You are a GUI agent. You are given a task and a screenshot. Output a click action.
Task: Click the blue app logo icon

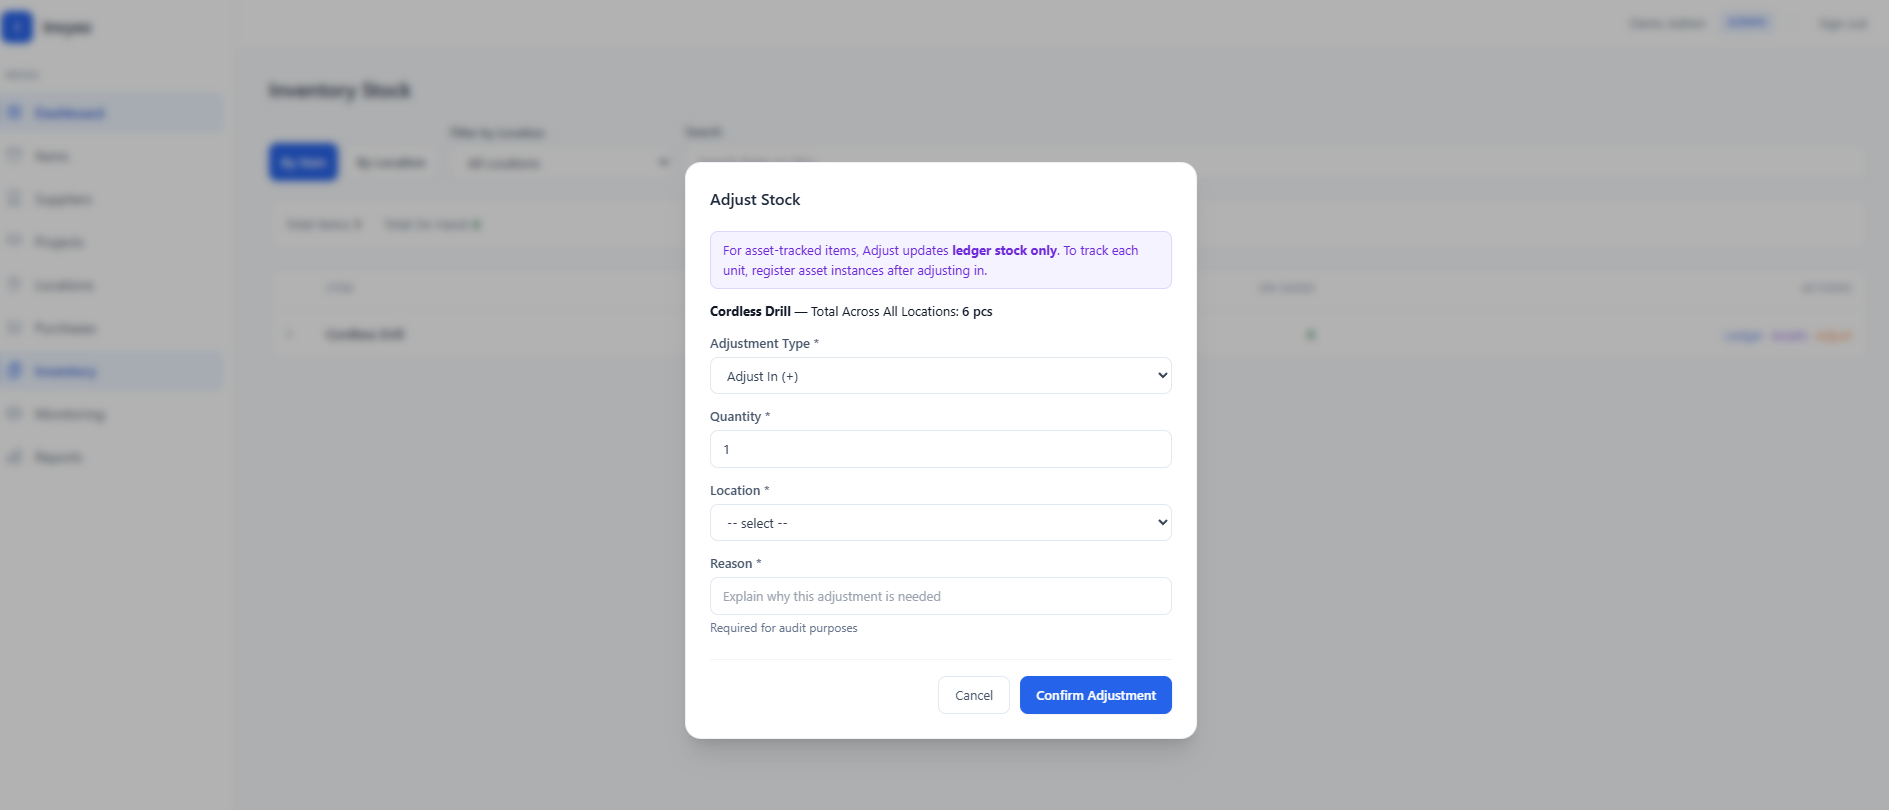pos(17,27)
